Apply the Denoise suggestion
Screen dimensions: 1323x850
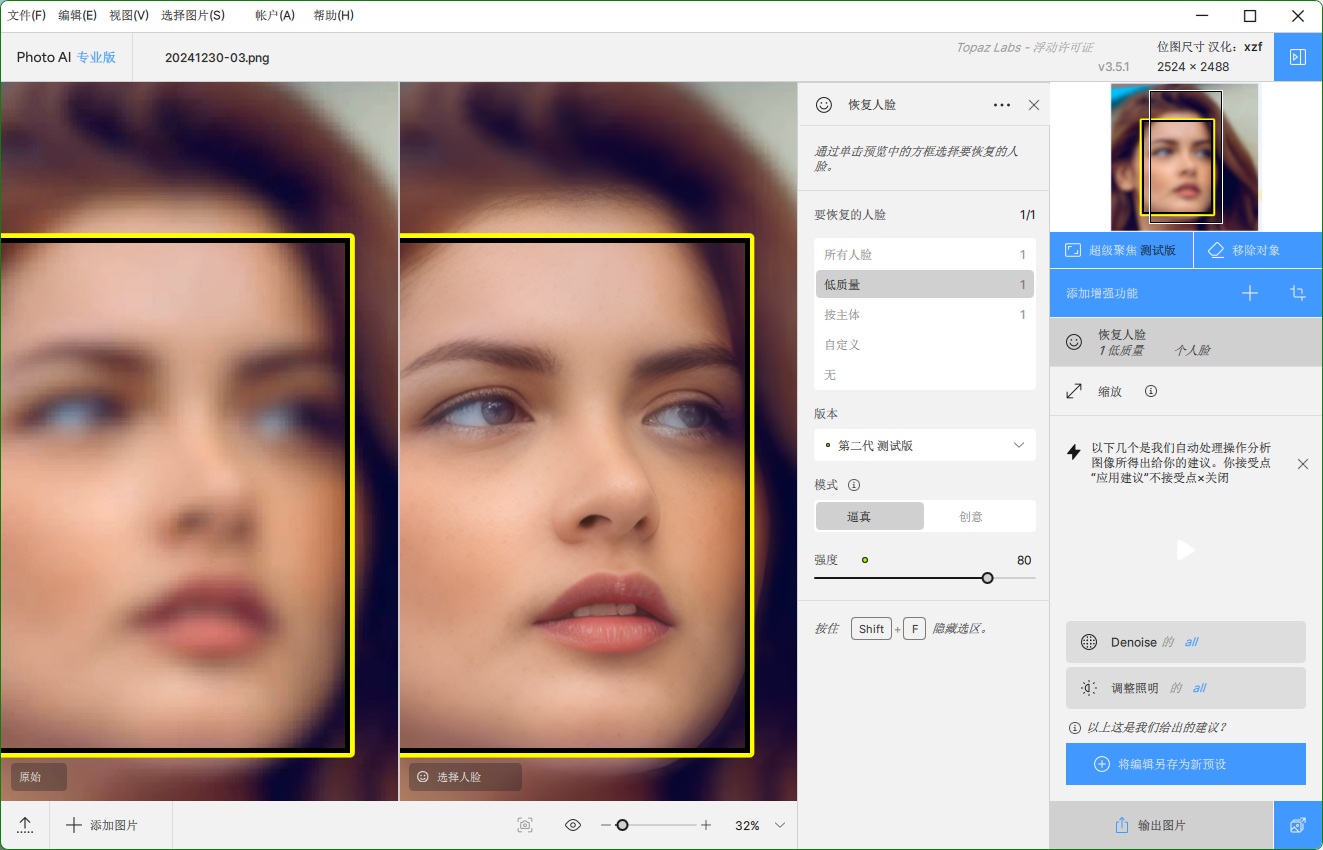(1186, 642)
